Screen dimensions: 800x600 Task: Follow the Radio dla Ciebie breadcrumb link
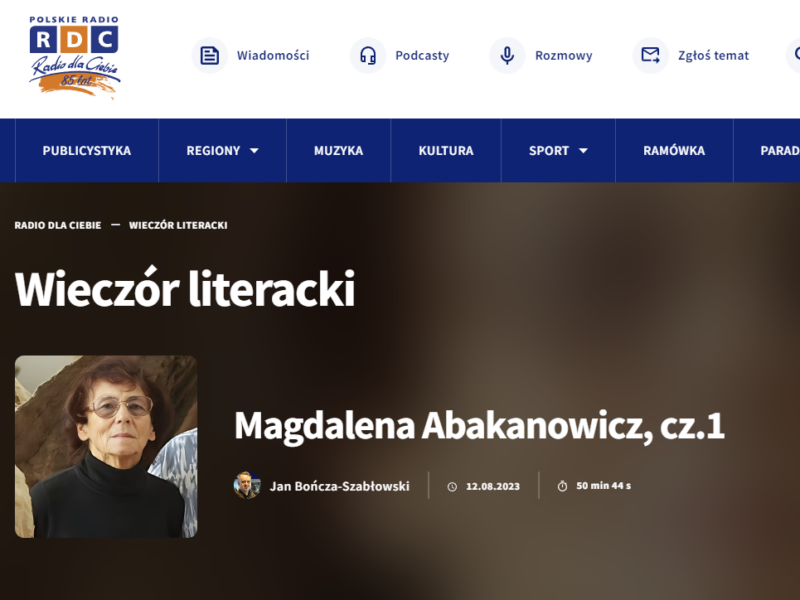tap(58, 225)
